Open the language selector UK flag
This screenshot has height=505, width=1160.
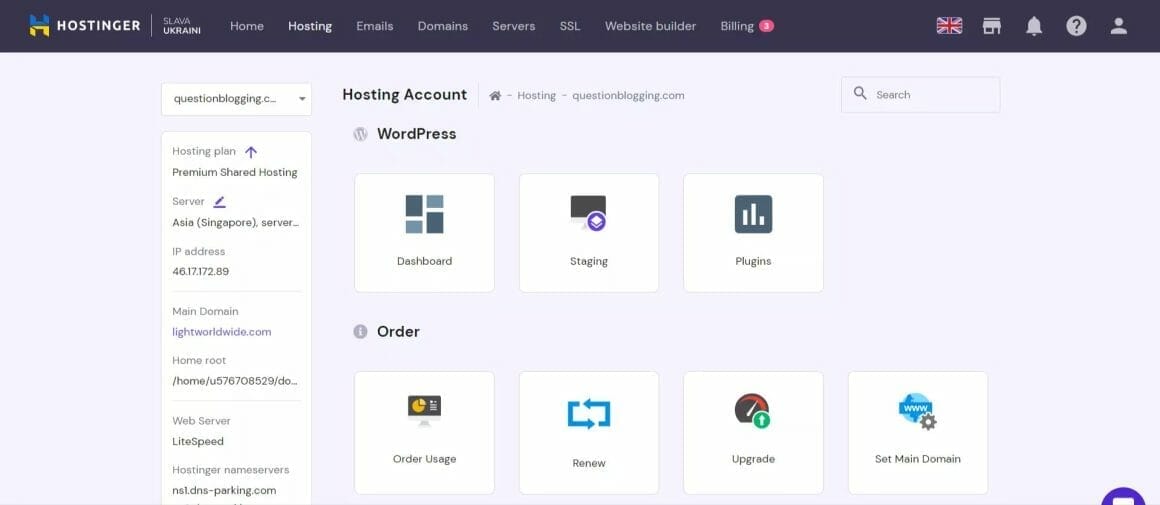pos(949,26)
